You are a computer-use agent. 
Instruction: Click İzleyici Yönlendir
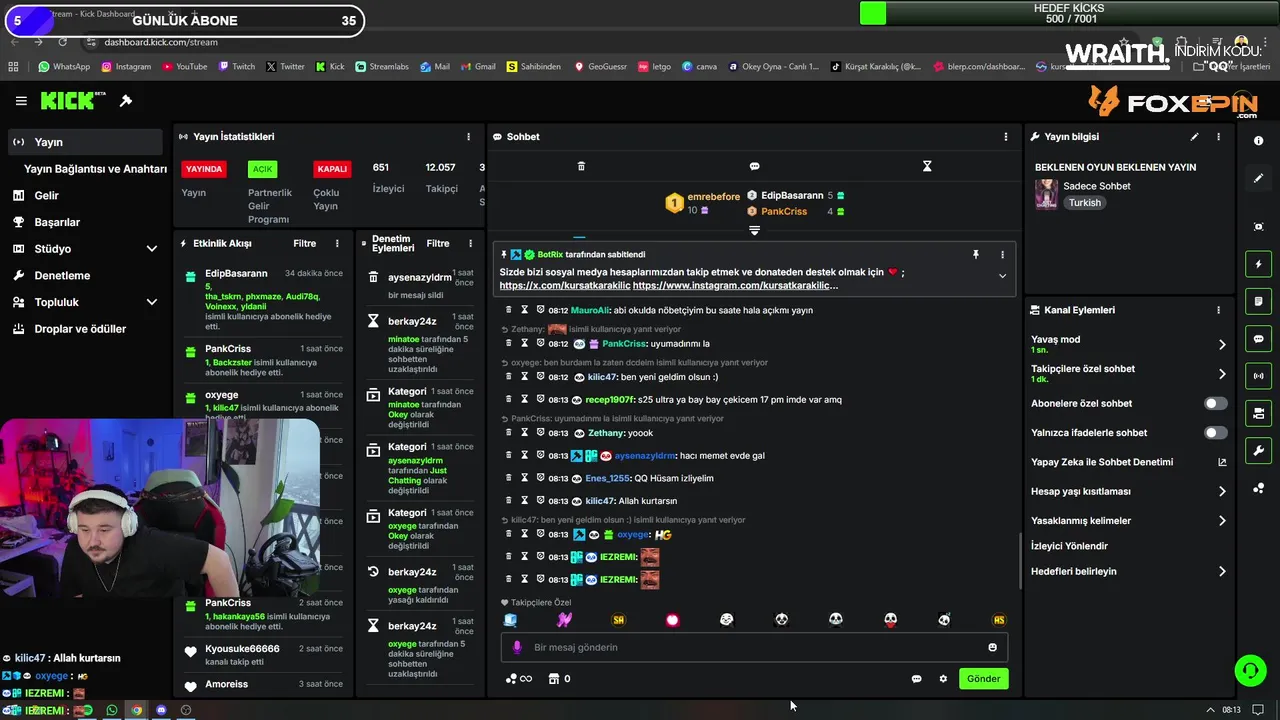(1069, 546)
